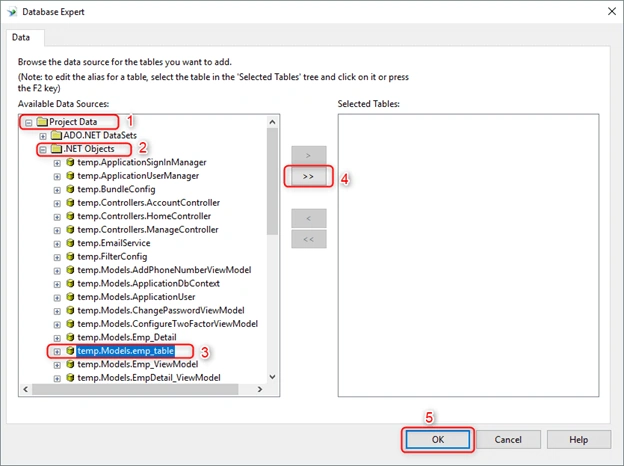Click the ADO.NET DataSets folder icon
Viewport: 624px width, 466px height.
pyautogui.click(x=57, y=135)
